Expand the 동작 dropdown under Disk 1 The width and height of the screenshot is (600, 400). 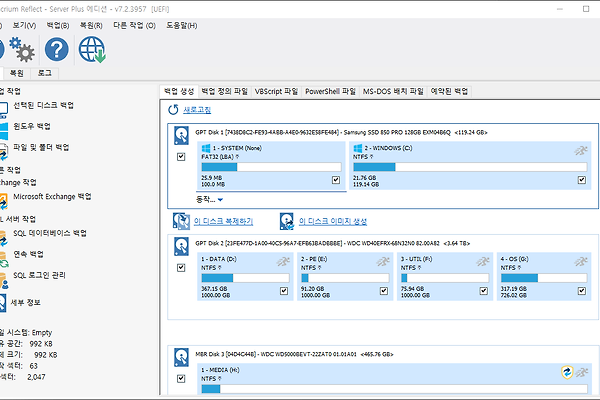pos(210,200)
